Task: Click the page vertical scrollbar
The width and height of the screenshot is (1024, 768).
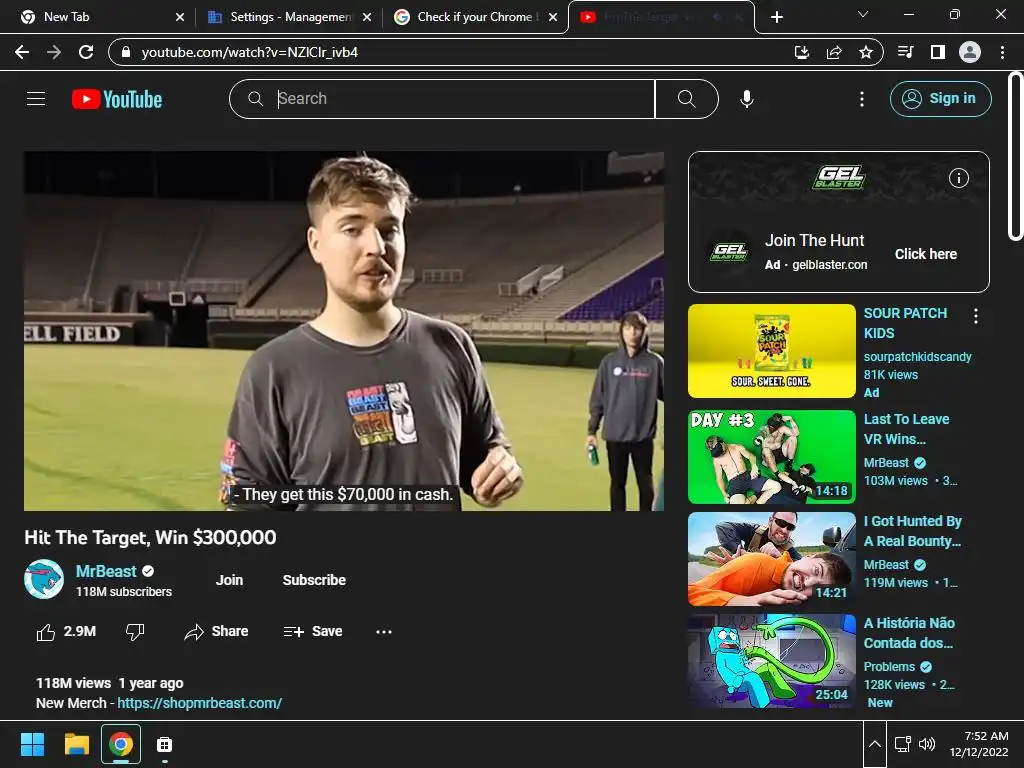Action: [1016, 157]
